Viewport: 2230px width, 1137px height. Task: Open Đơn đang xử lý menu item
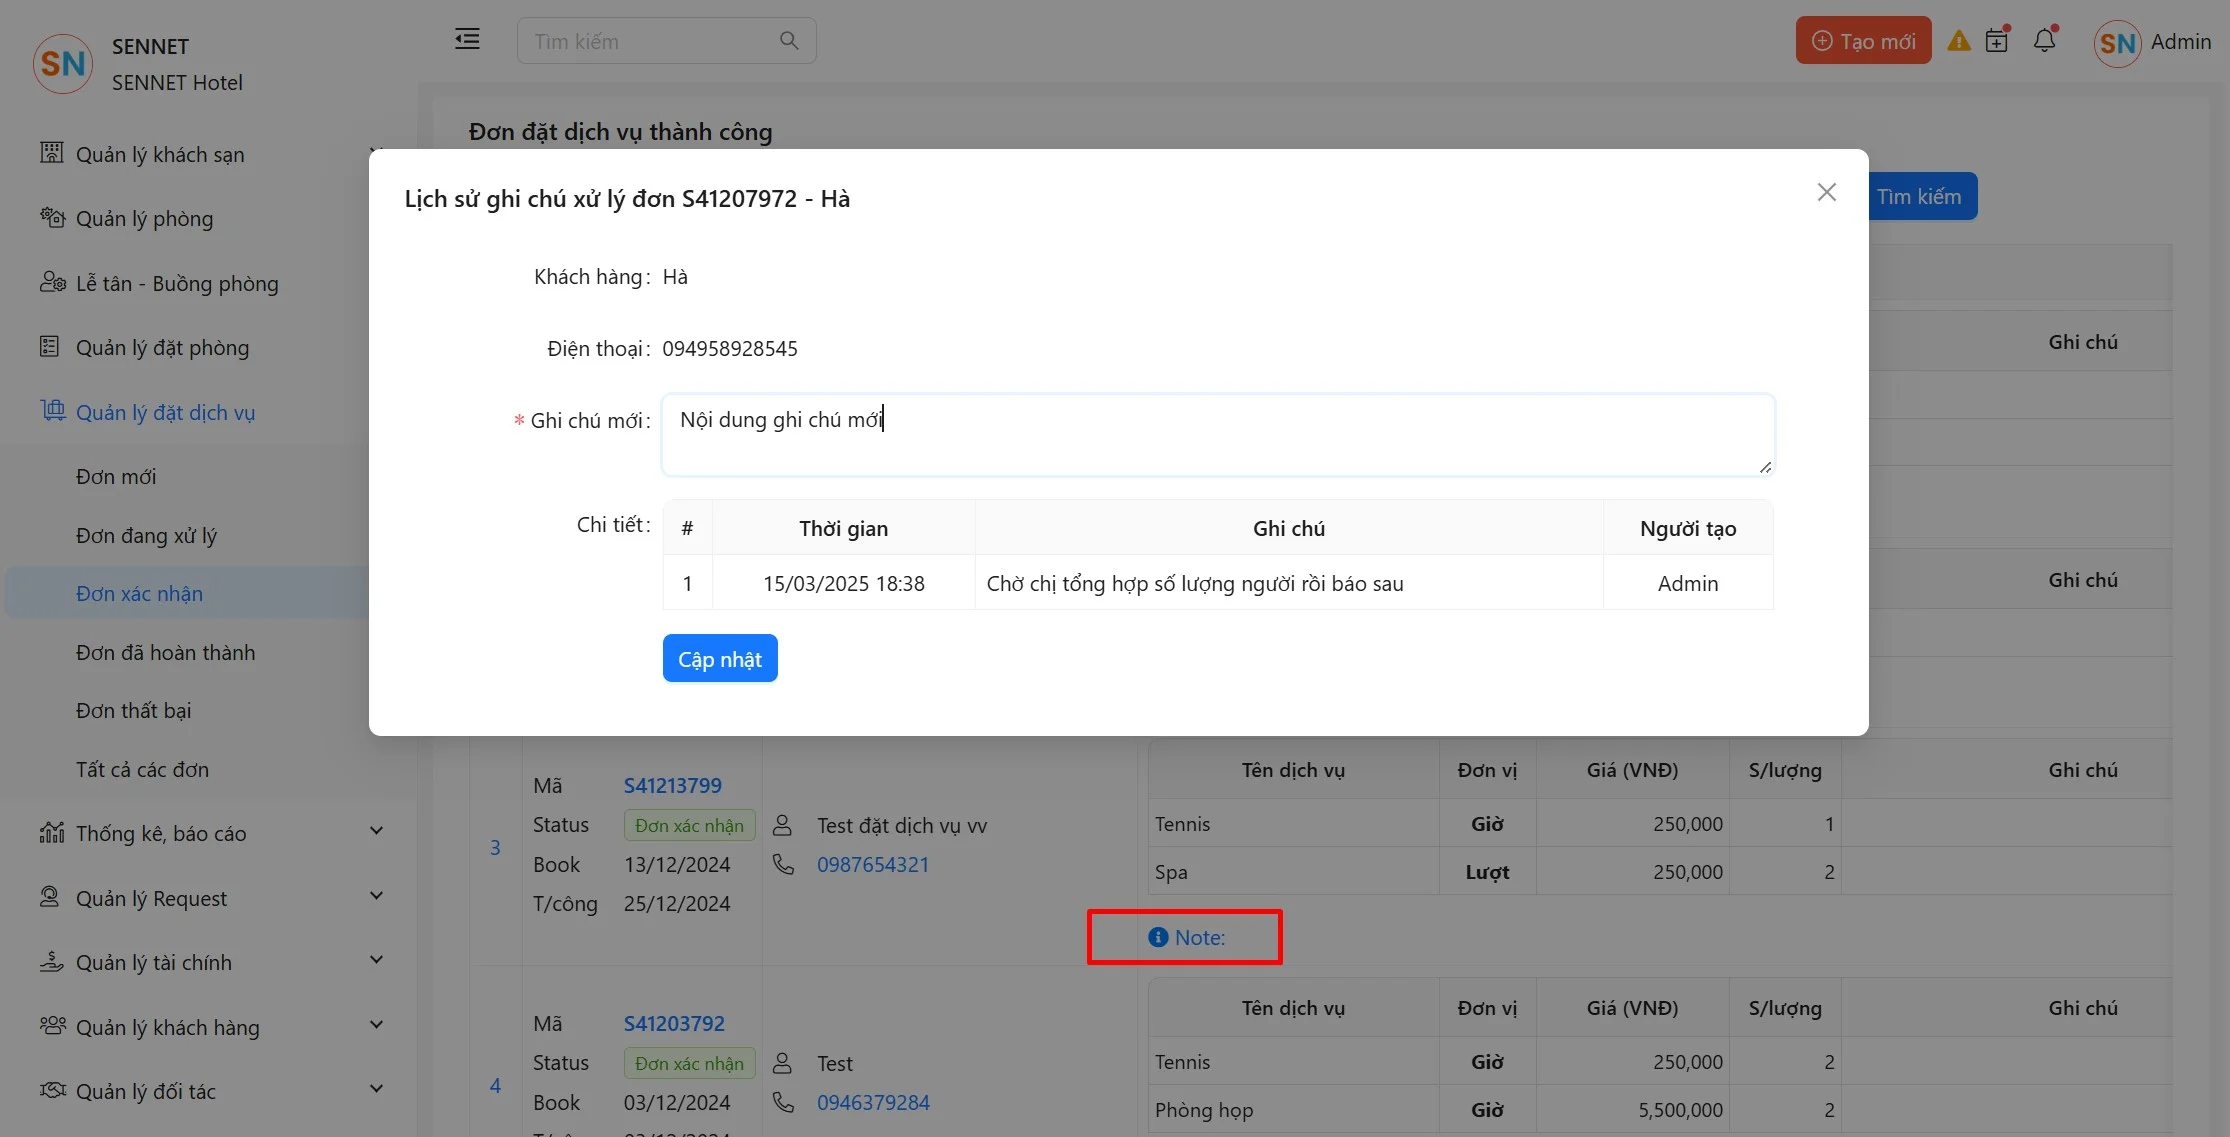coord(146,535)
